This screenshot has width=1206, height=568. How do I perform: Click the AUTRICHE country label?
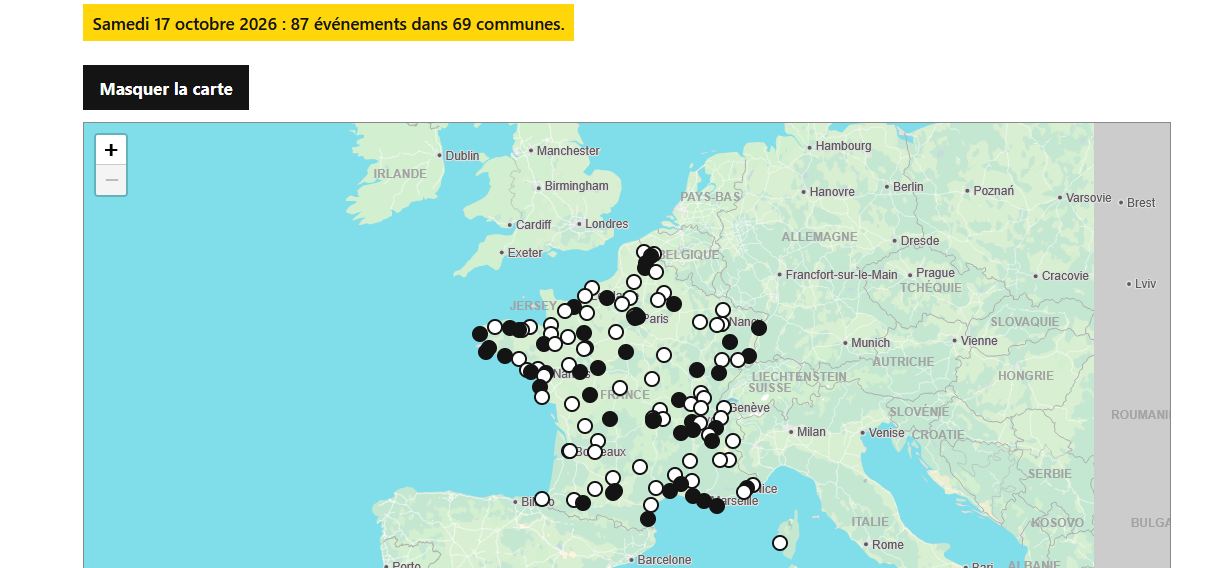click(x=902, y=362)
